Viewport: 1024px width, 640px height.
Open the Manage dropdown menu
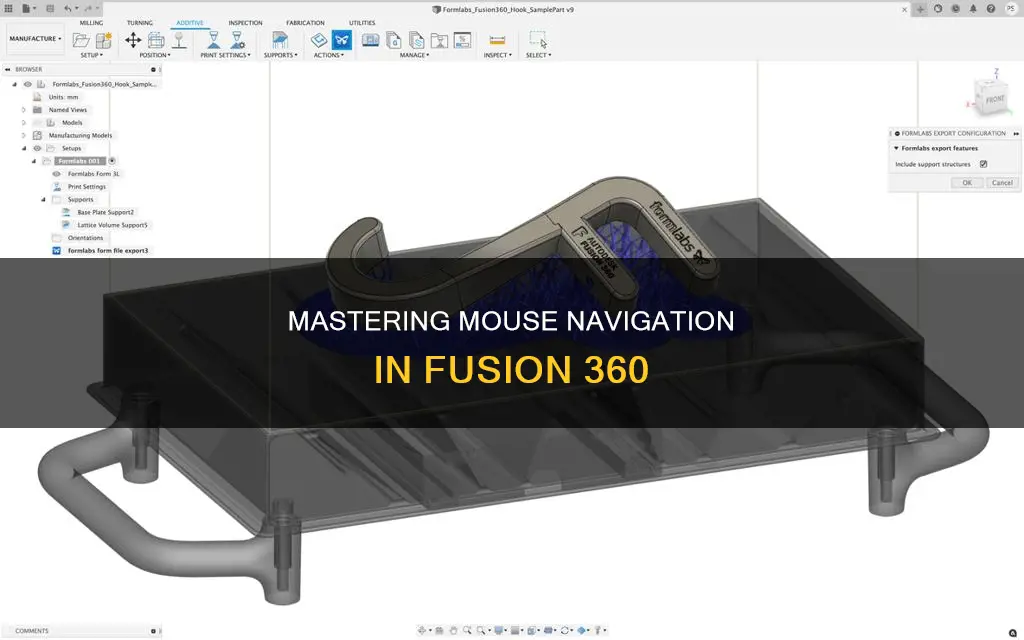point(415,56)
